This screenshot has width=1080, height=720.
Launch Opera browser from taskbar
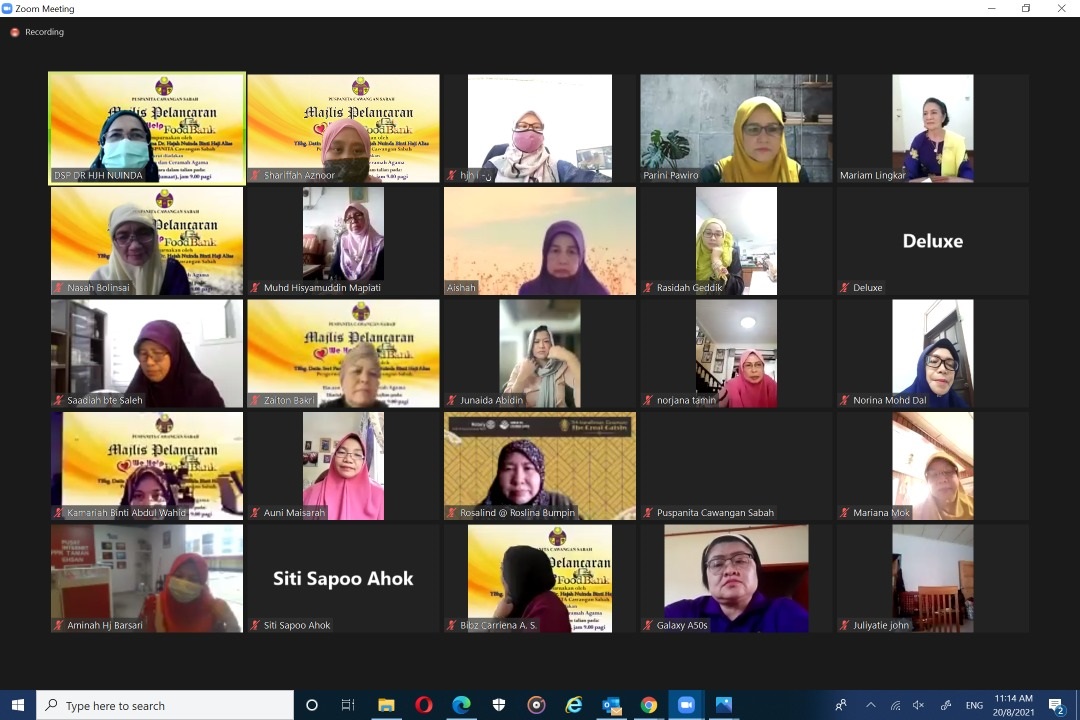(423, 705)
